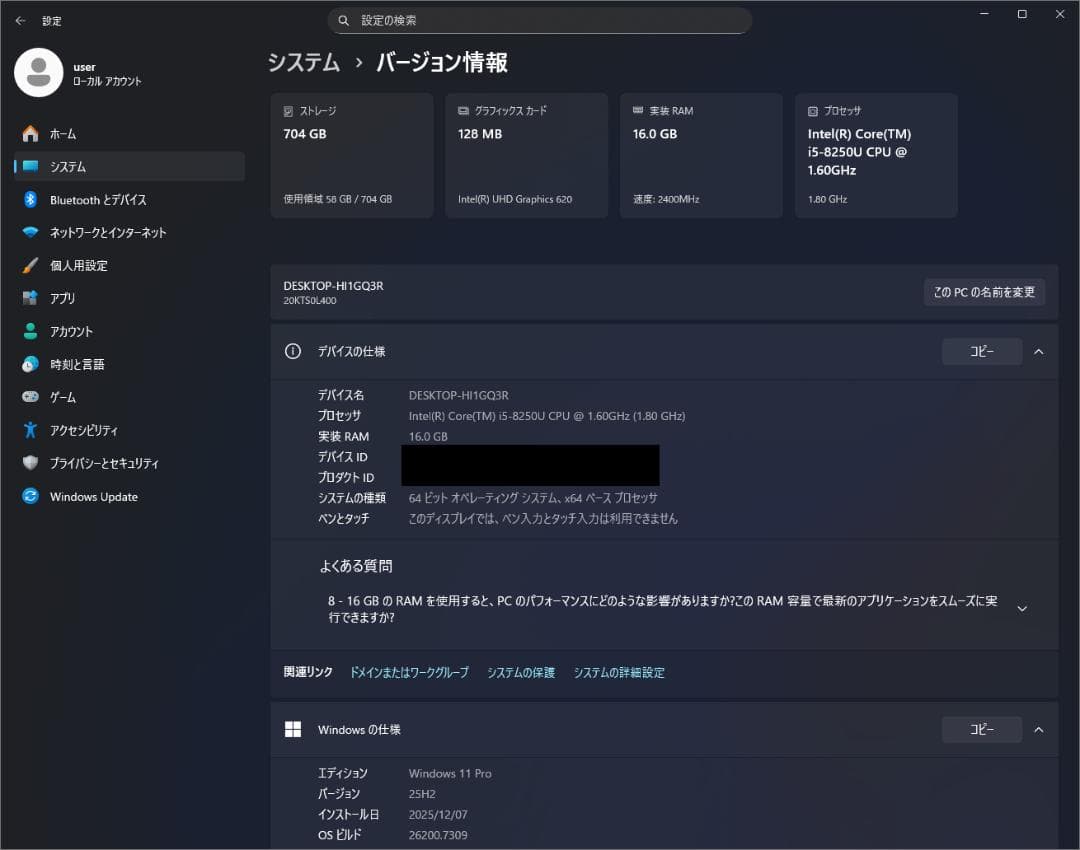Viewport: 1080px width, 850px height.
Task: Click この PC の名前を変更 button
Action: [x=984, y=292]
